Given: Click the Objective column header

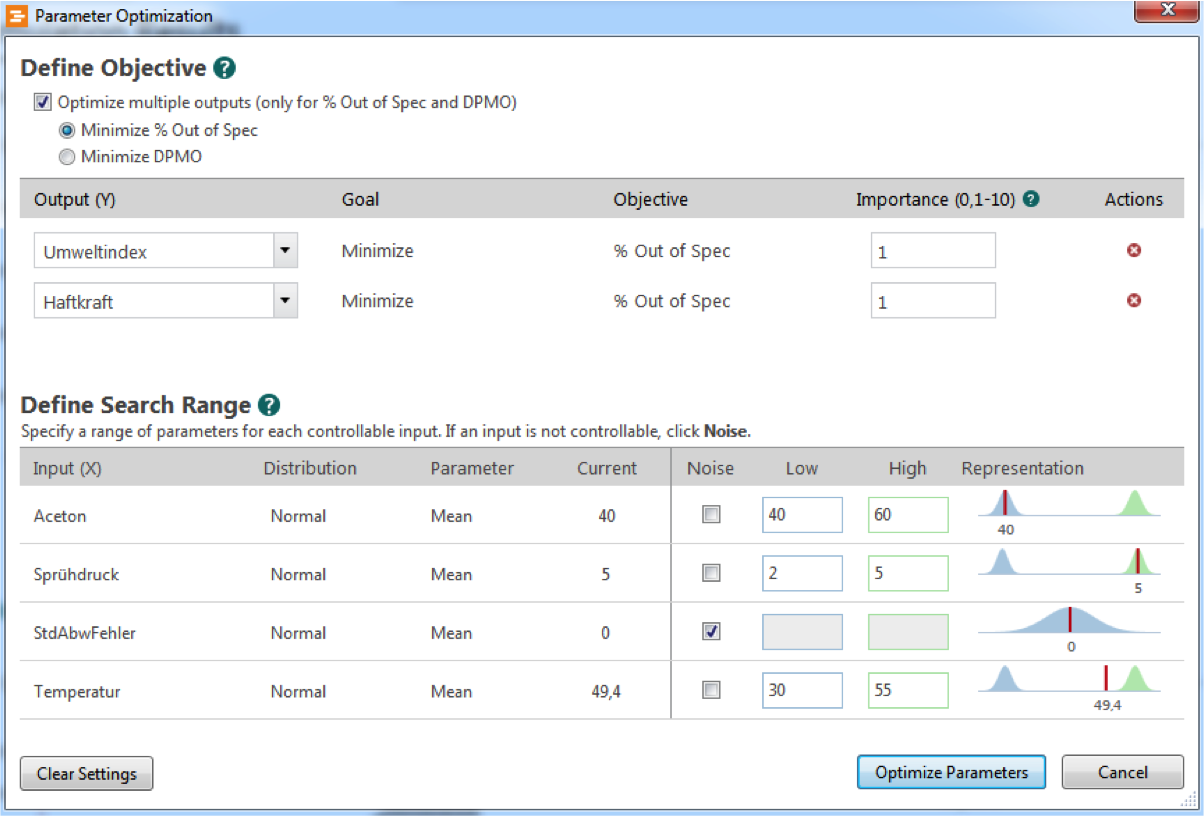Looking at the screenshot, I should pos(650,199).
